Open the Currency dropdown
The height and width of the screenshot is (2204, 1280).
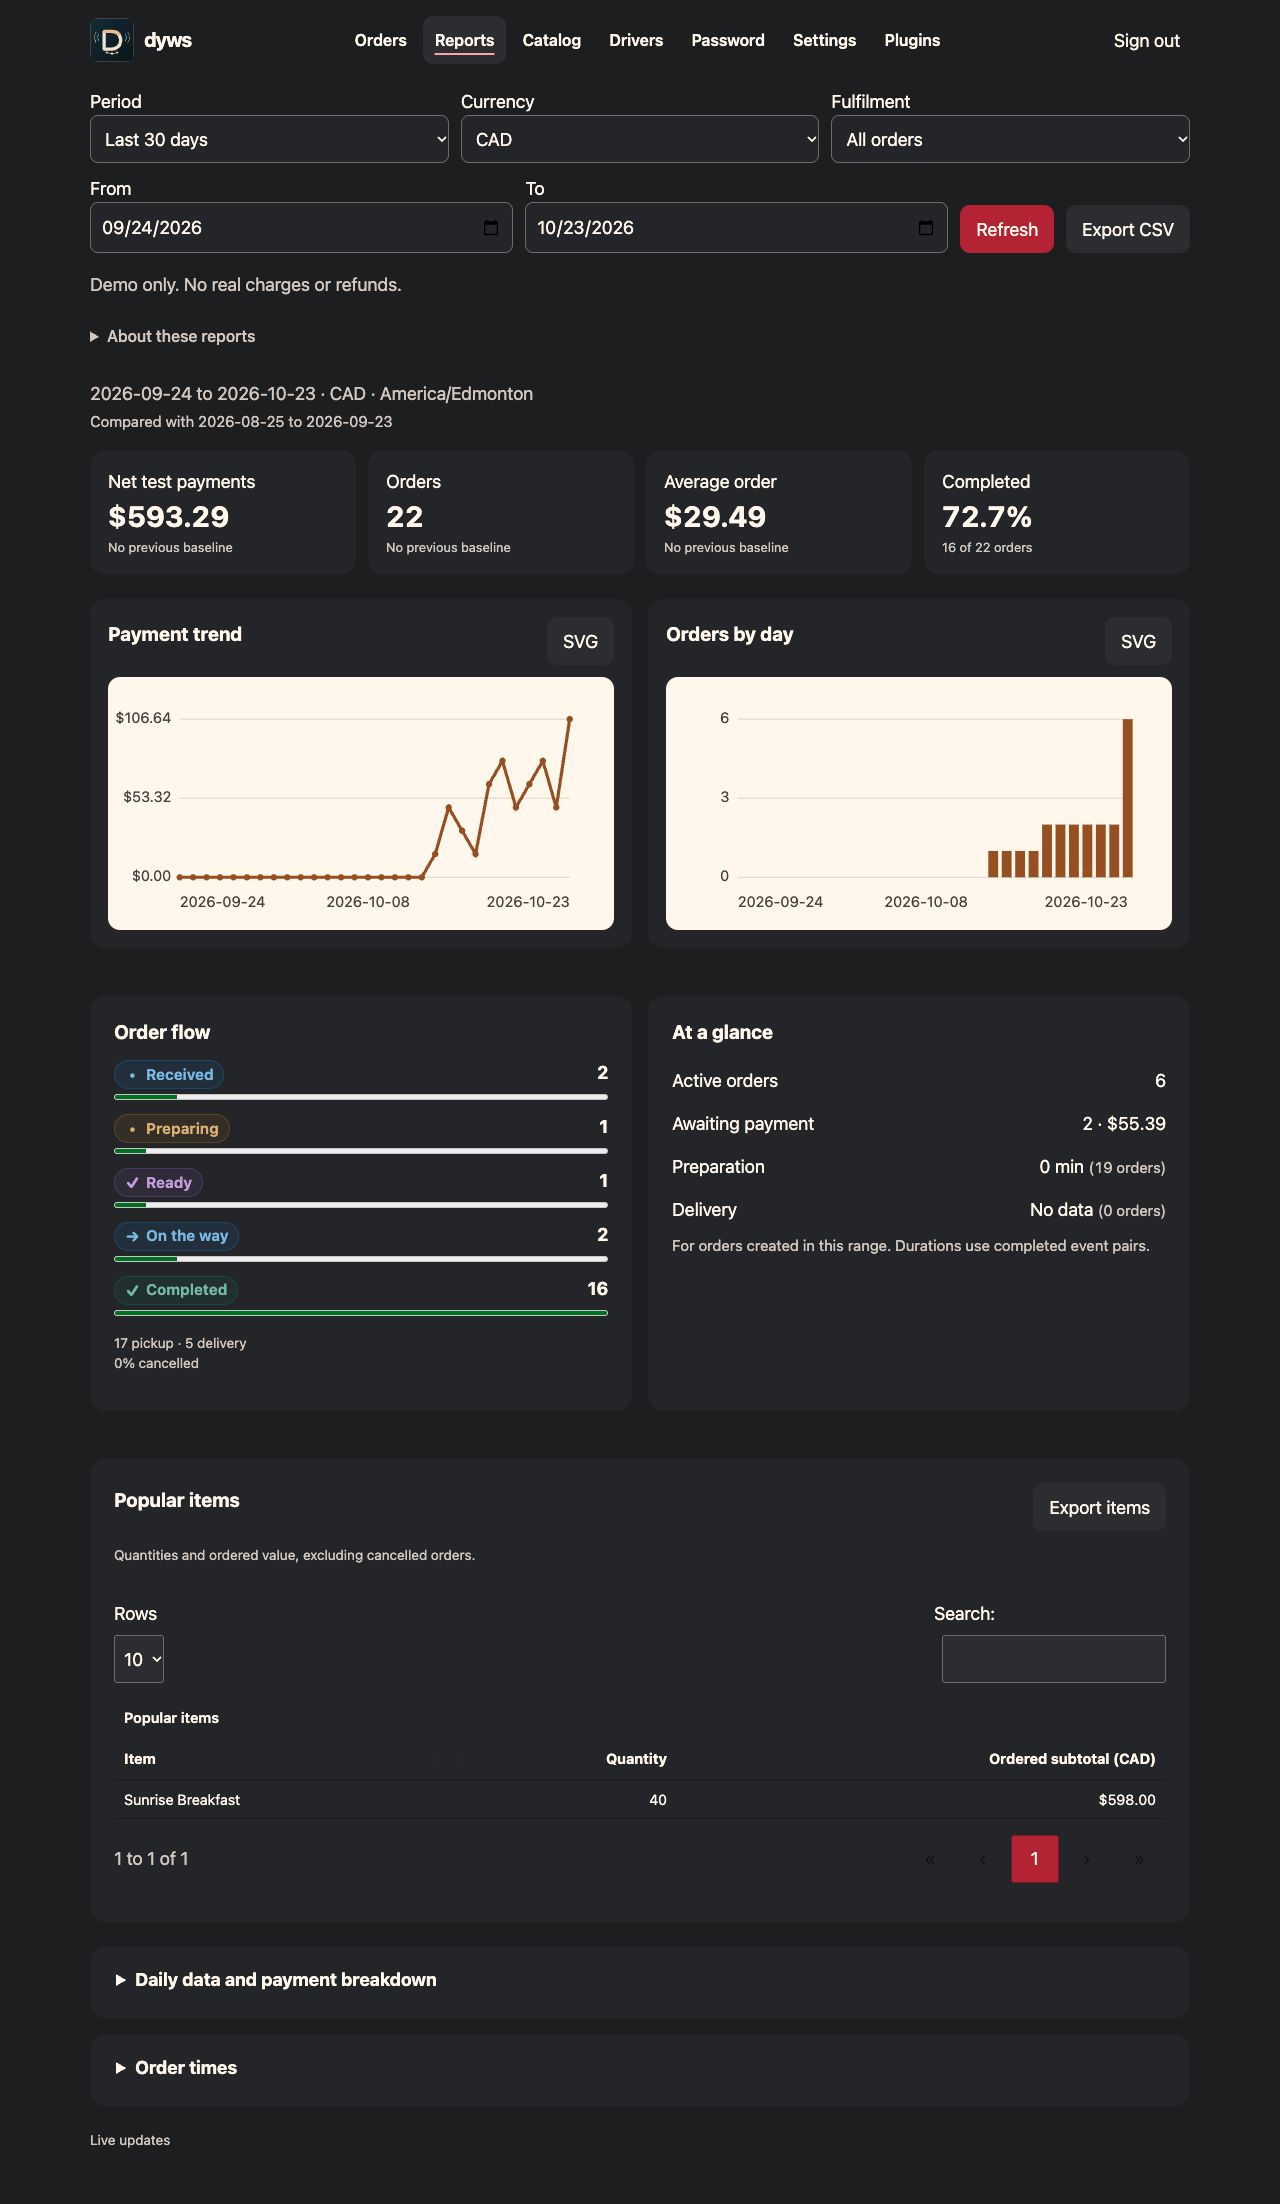640,139
